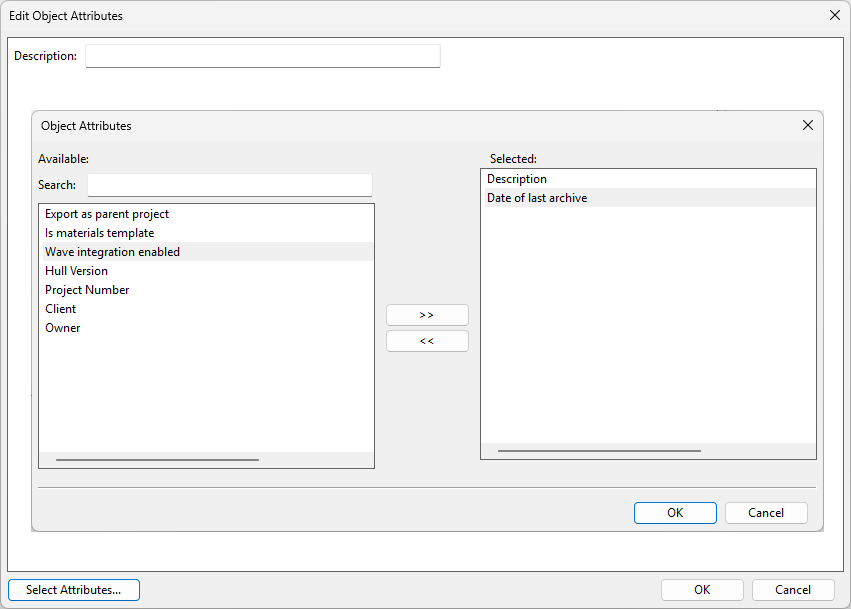Open Select Attributes... button
Viewport: 851px width, 609px height.
pyautogui.click(x=74, y=590)
